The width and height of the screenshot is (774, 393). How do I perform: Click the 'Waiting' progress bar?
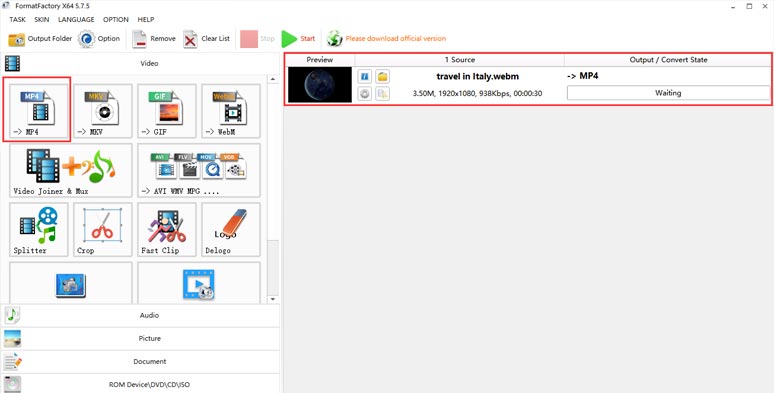tap(668, 93)
